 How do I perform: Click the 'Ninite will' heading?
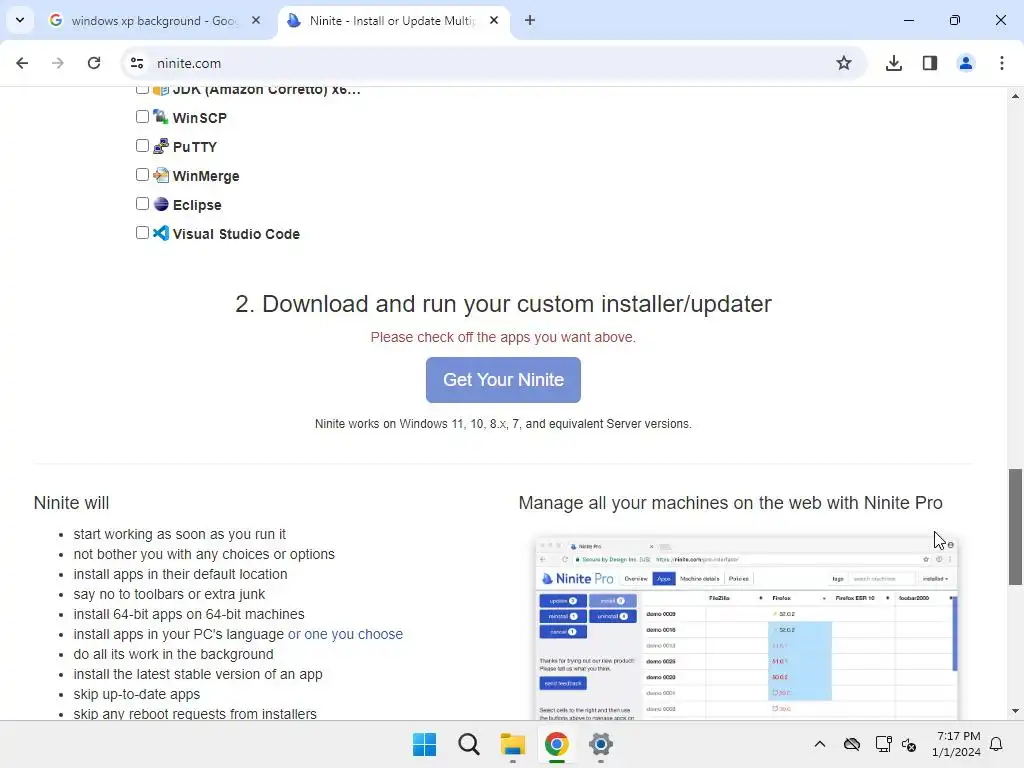tap(71, 503)
